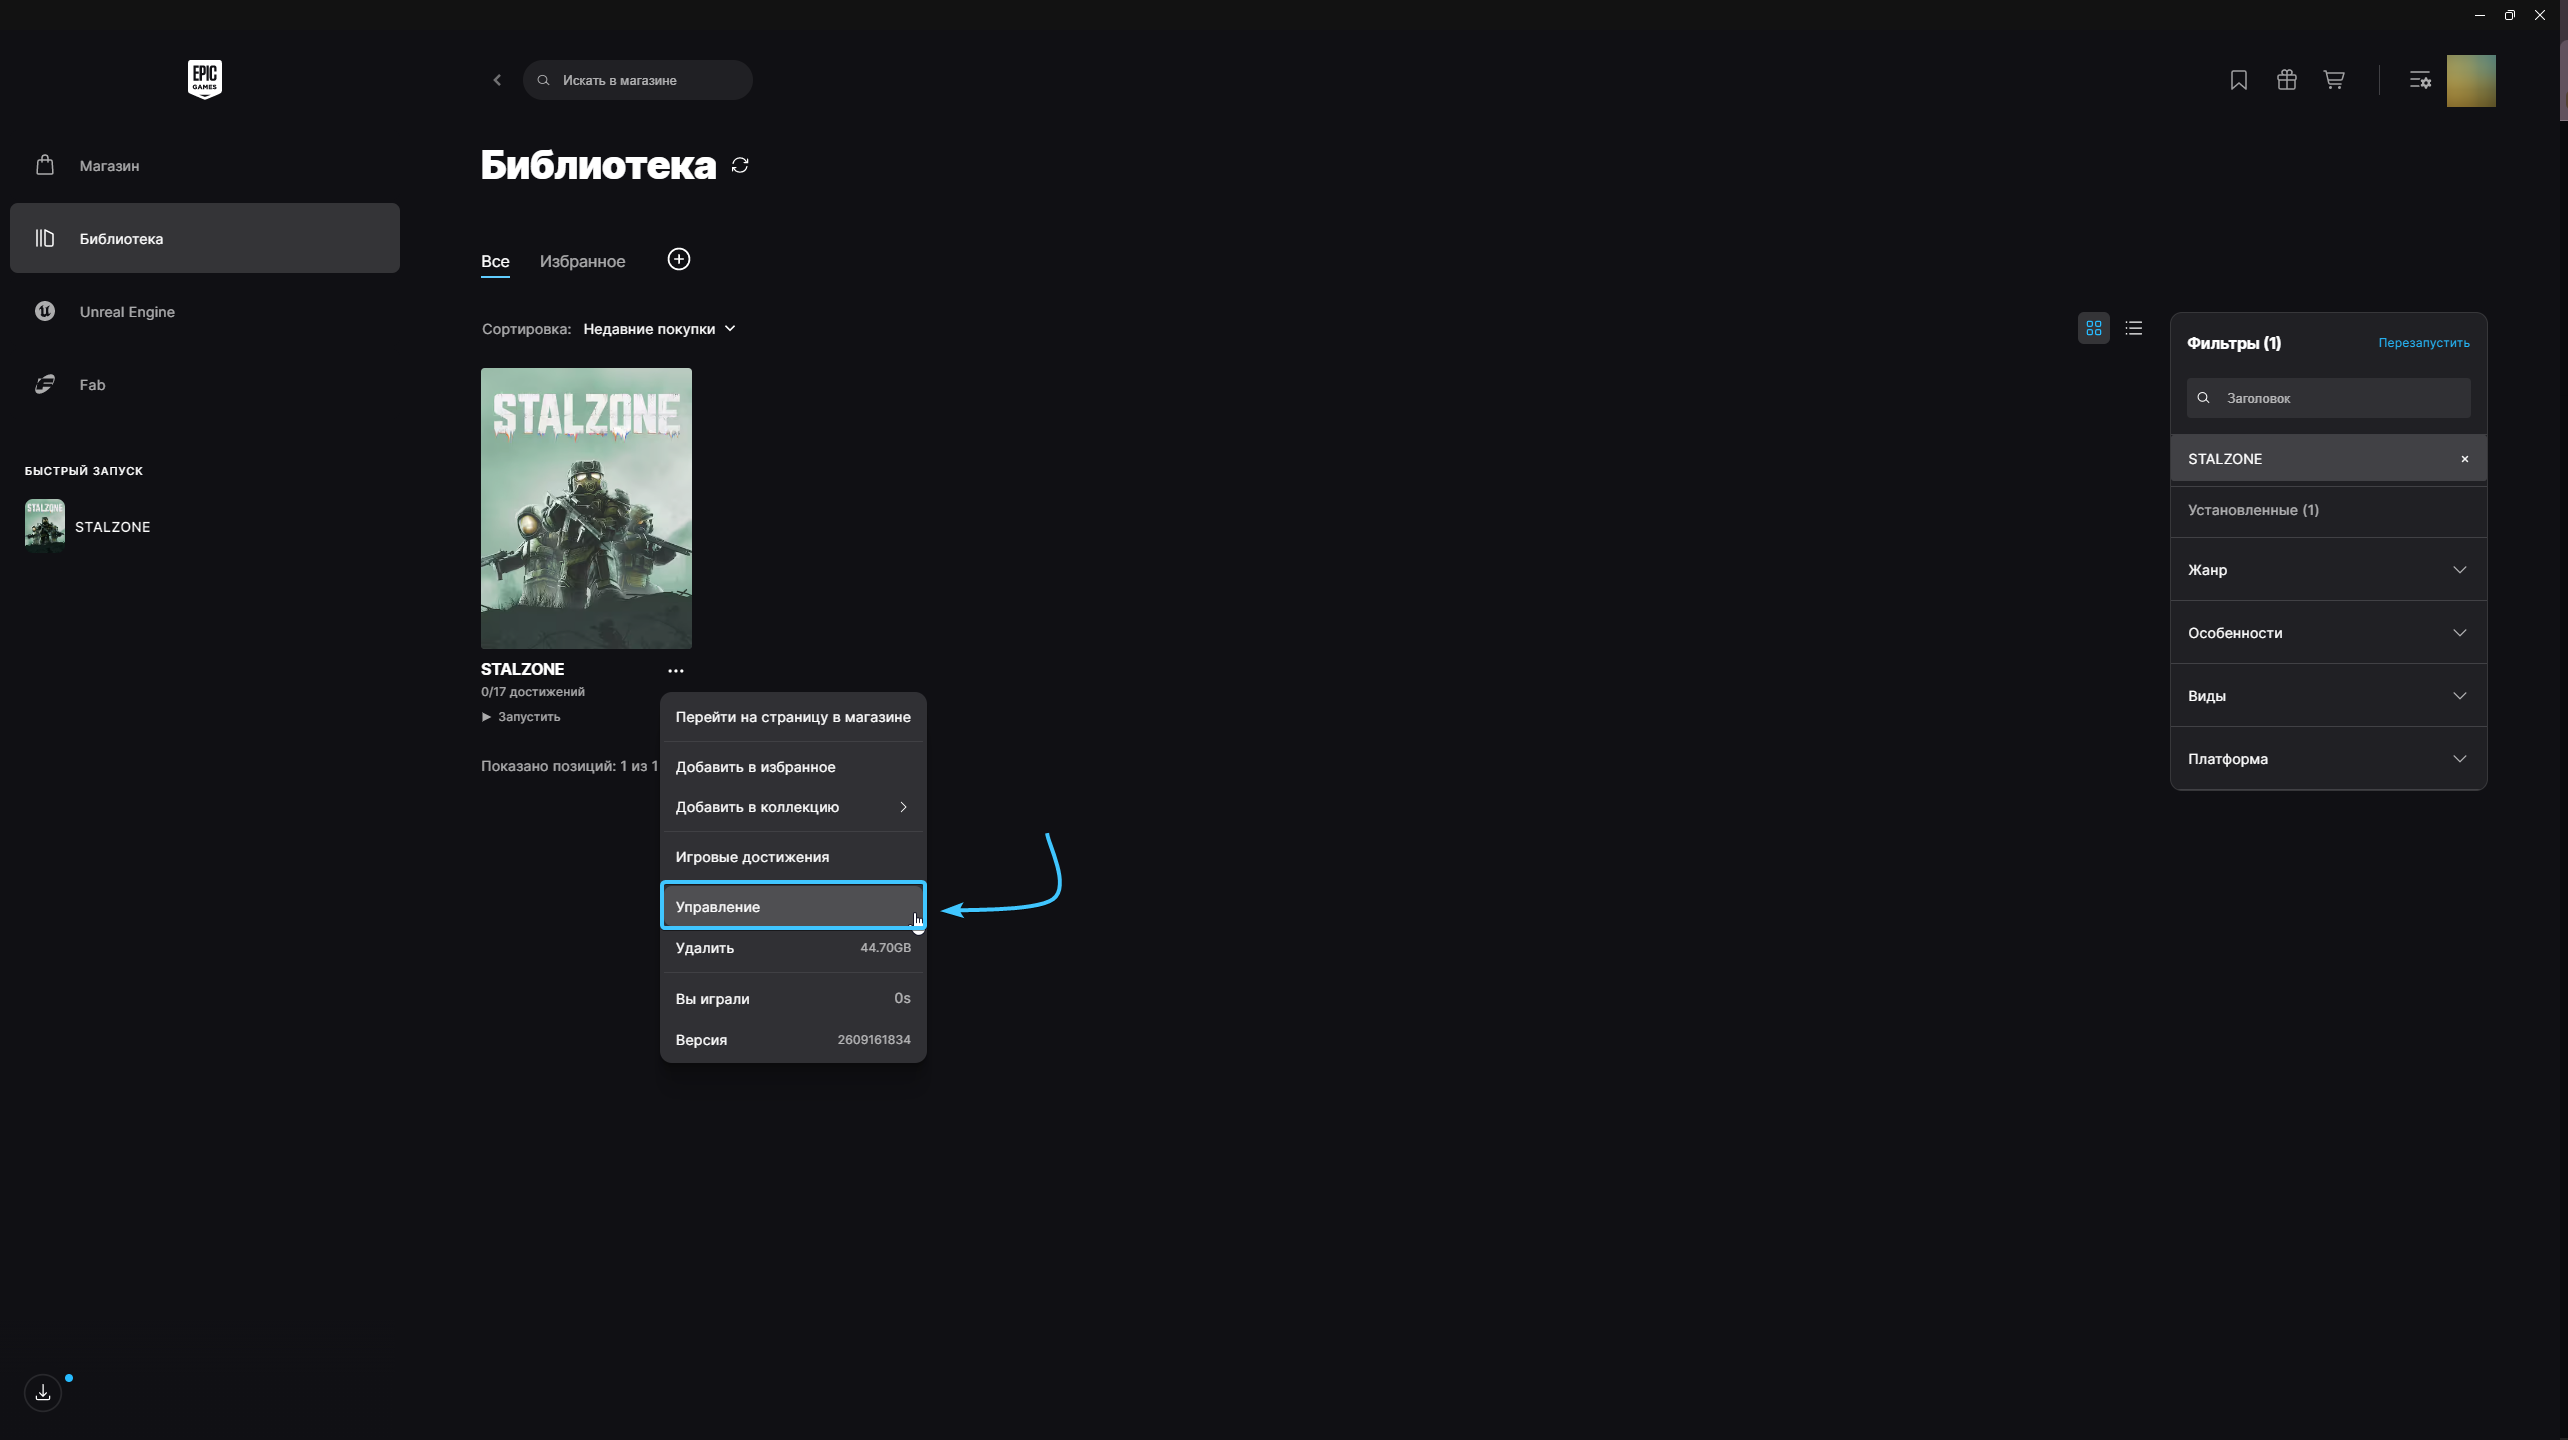Expand the Жанр filter
Screen dimensions: 2568x1440
click(x=2328, y=570)
